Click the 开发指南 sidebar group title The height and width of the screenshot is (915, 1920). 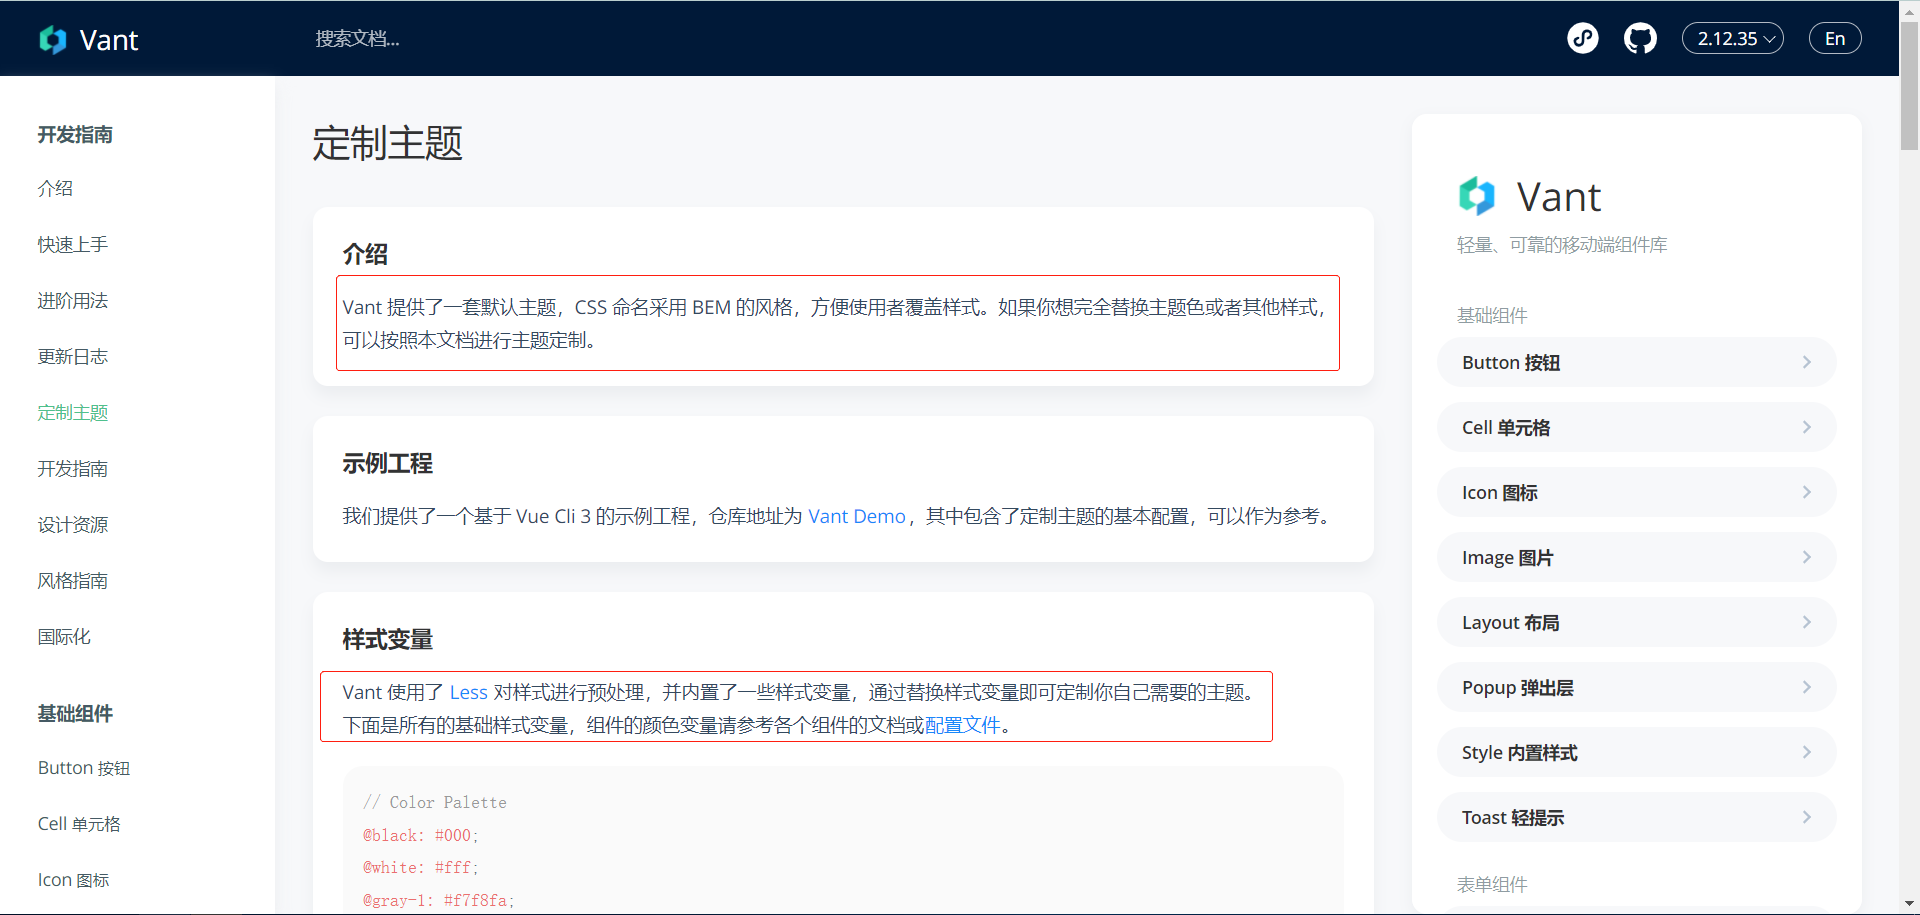point(75,134)
